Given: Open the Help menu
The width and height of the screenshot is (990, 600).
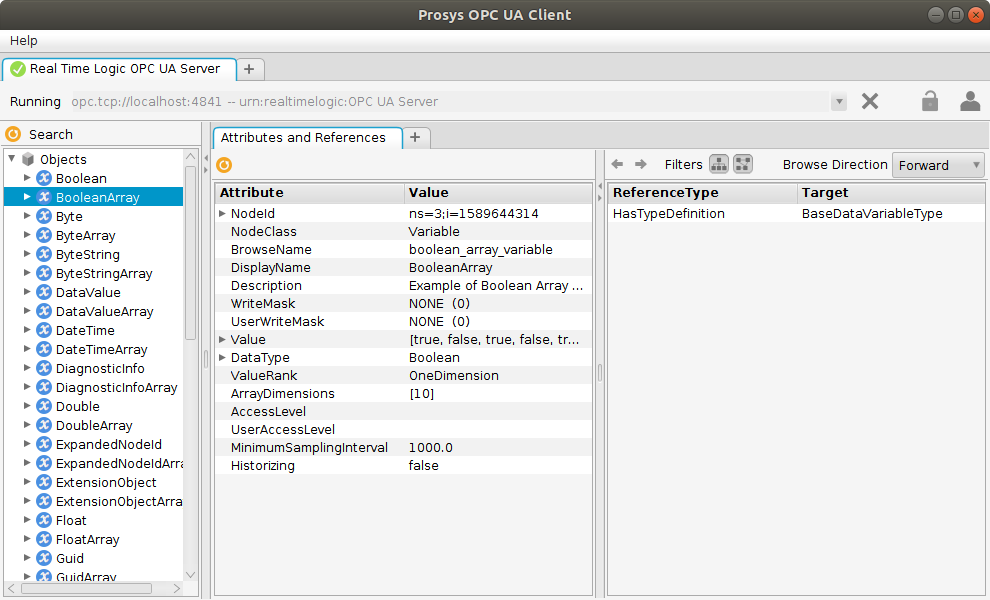Looking at the screenshot, I should (x=23, y=40).
